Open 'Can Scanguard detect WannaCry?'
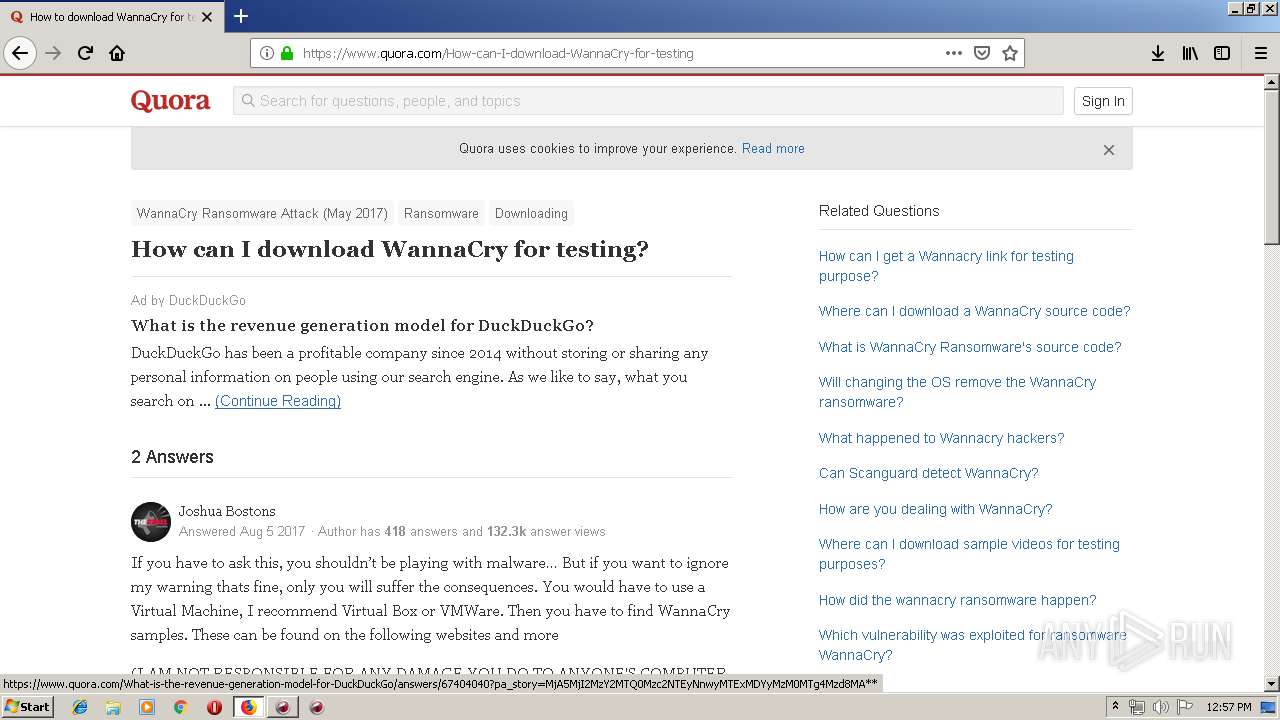 [929, 473]
